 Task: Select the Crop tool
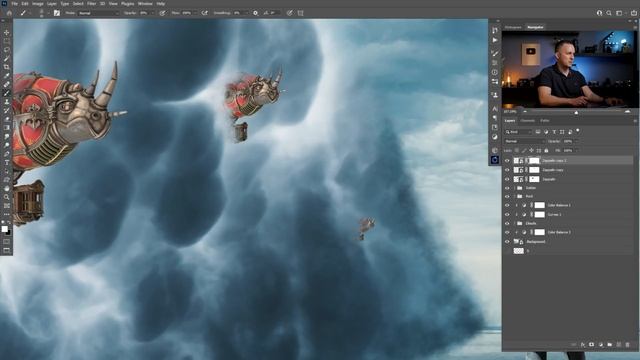coord(7,67)
